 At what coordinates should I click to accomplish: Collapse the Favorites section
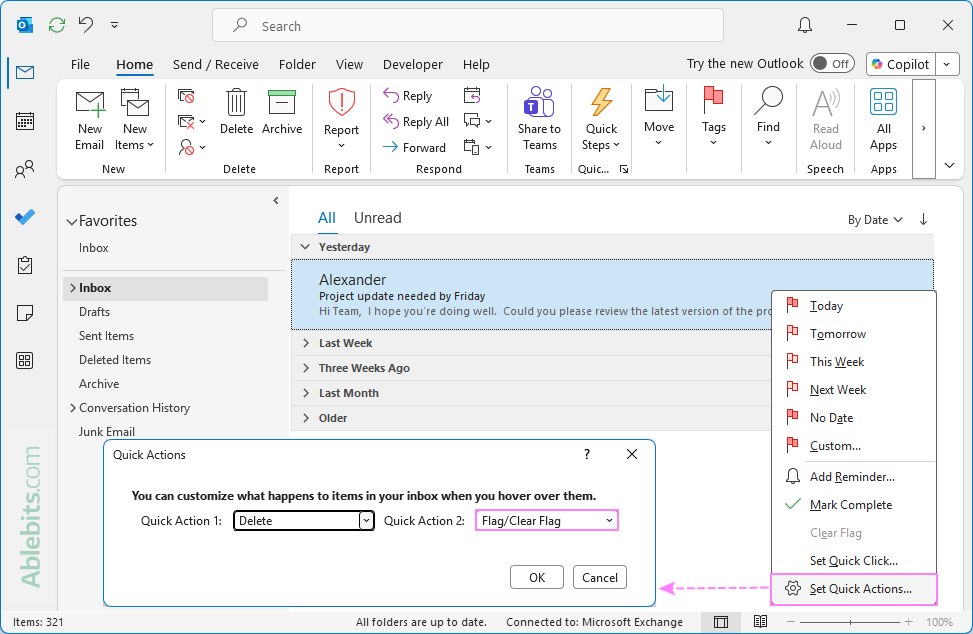pyautogui.click(x=72, y=221)
